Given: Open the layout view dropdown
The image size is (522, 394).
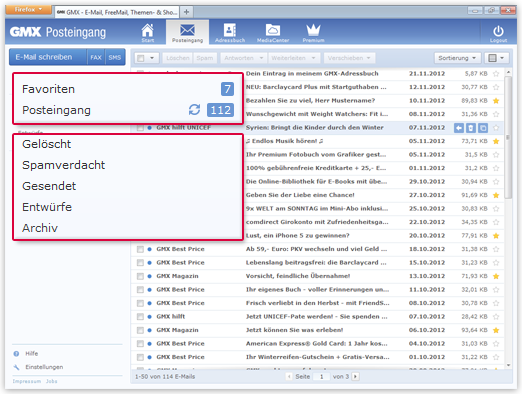Looking at the screenshot, I should coord(496,58).
